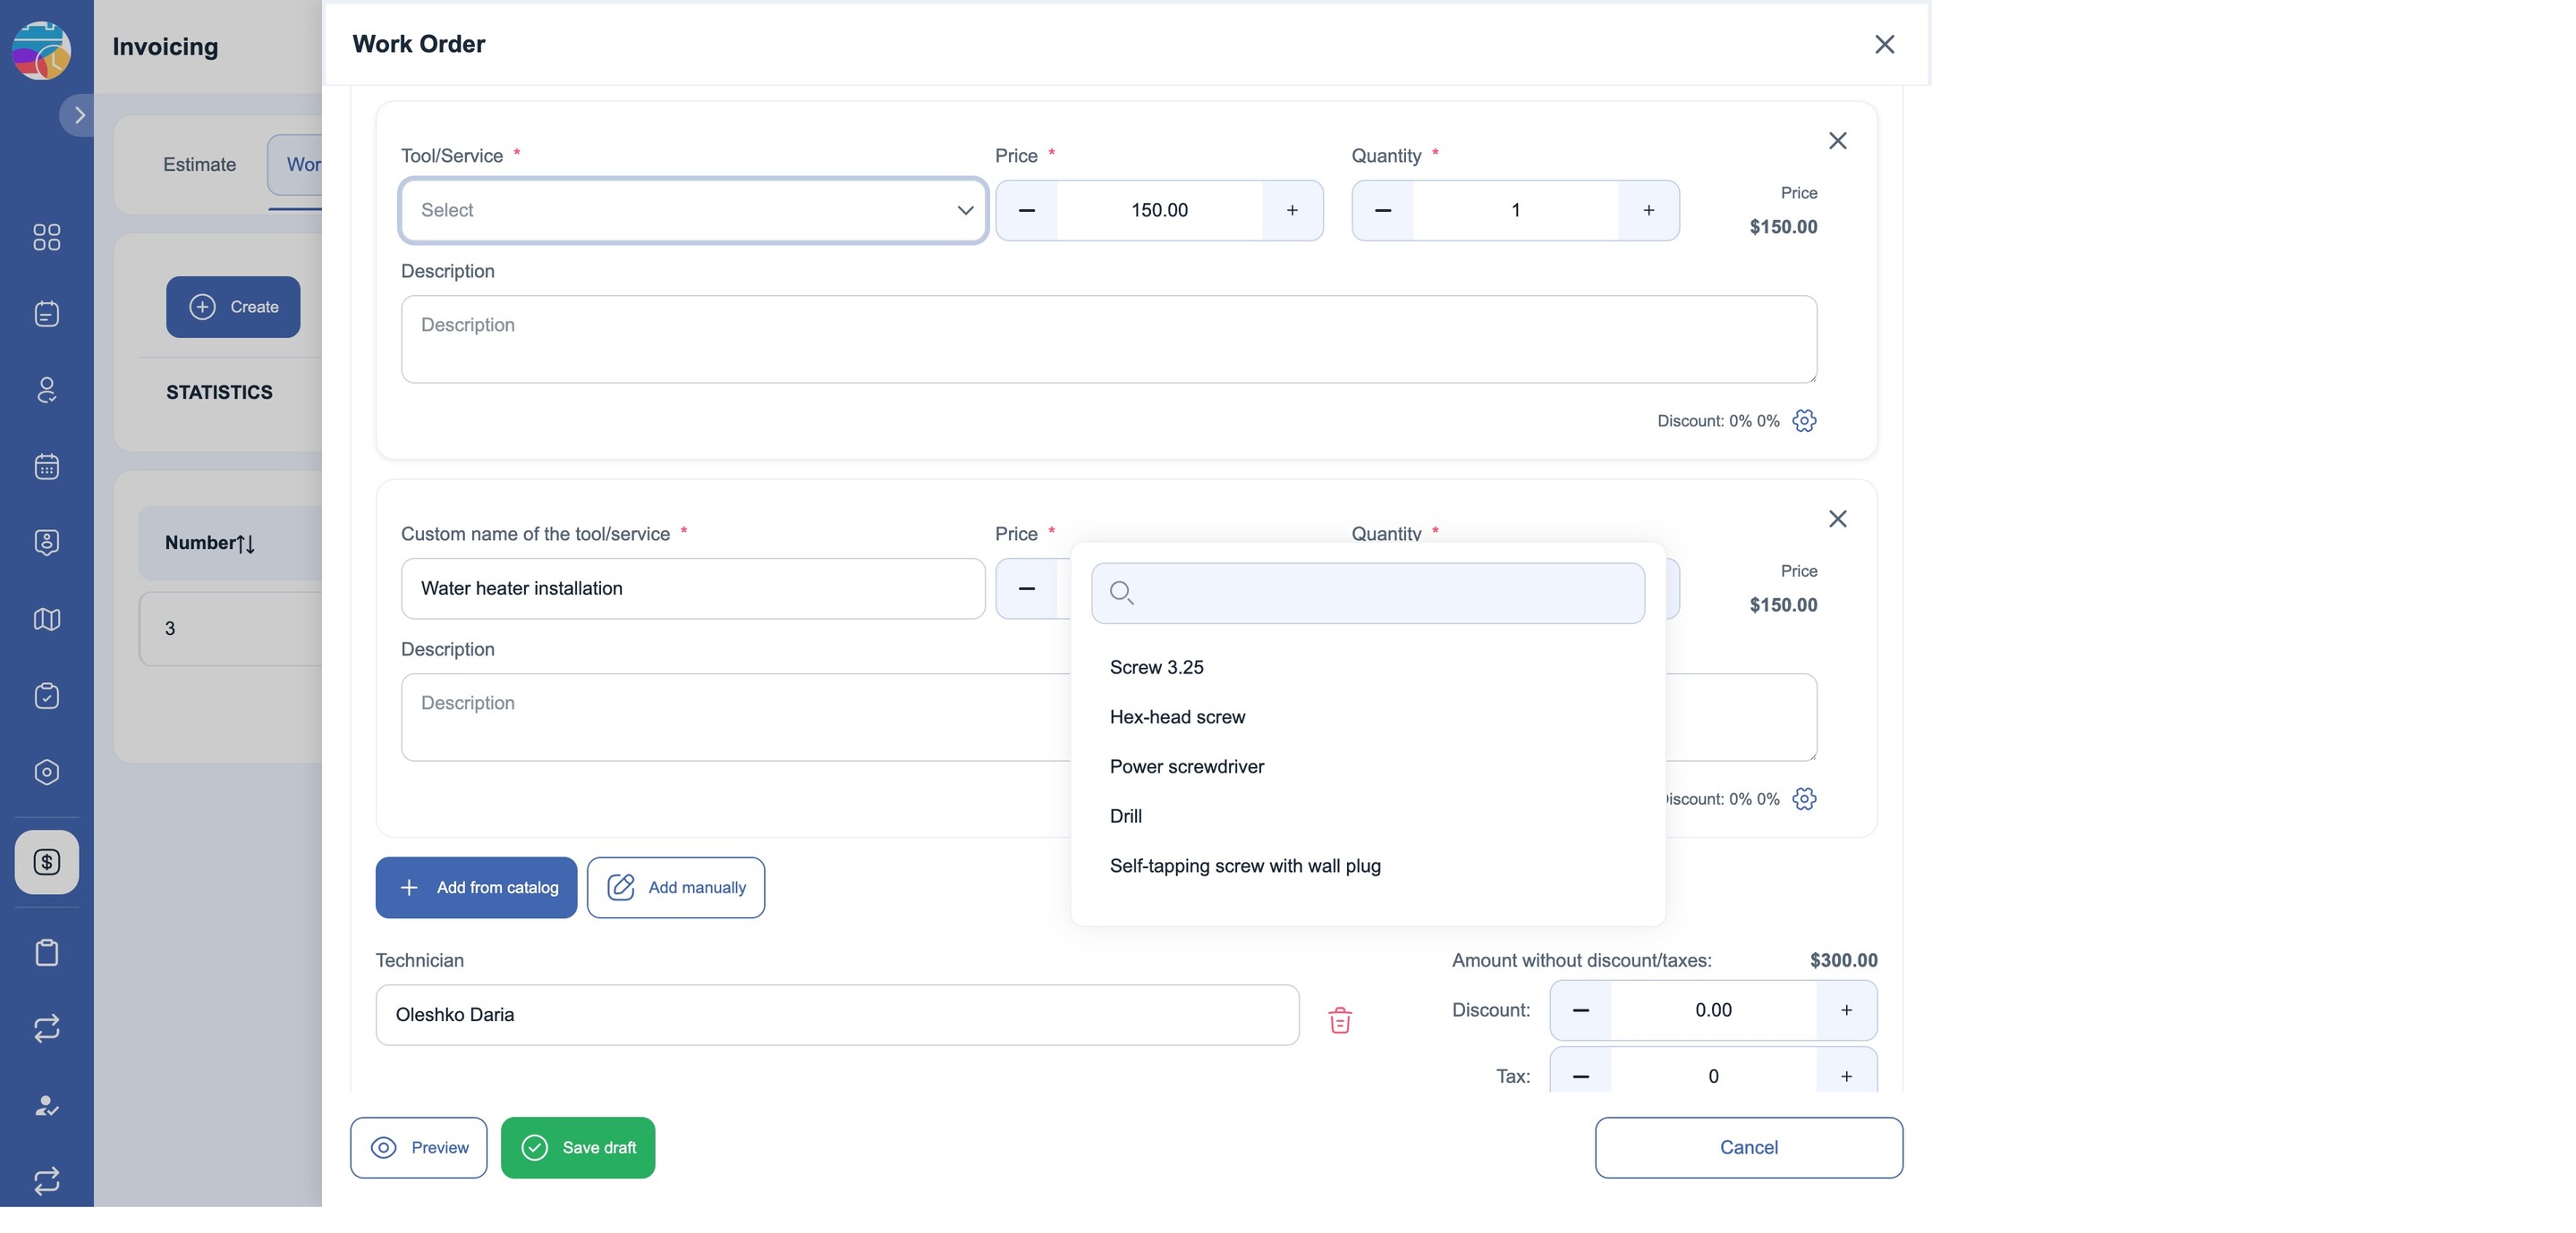2576x1233 pixels.
Task: Click the search box in the dropdown list
Action: click(x=1368, y=593)
